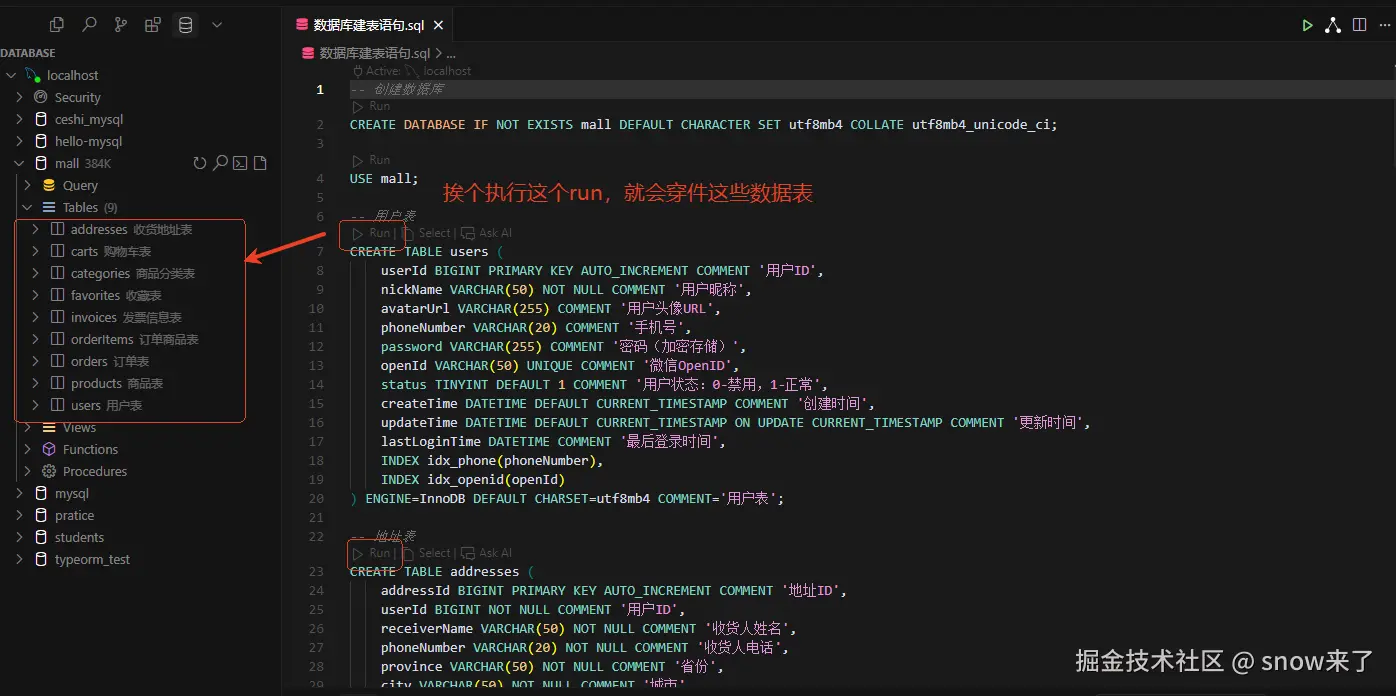Click the addresses table icon
This screenshot has width=1396, height=696.
click(57, 229)
